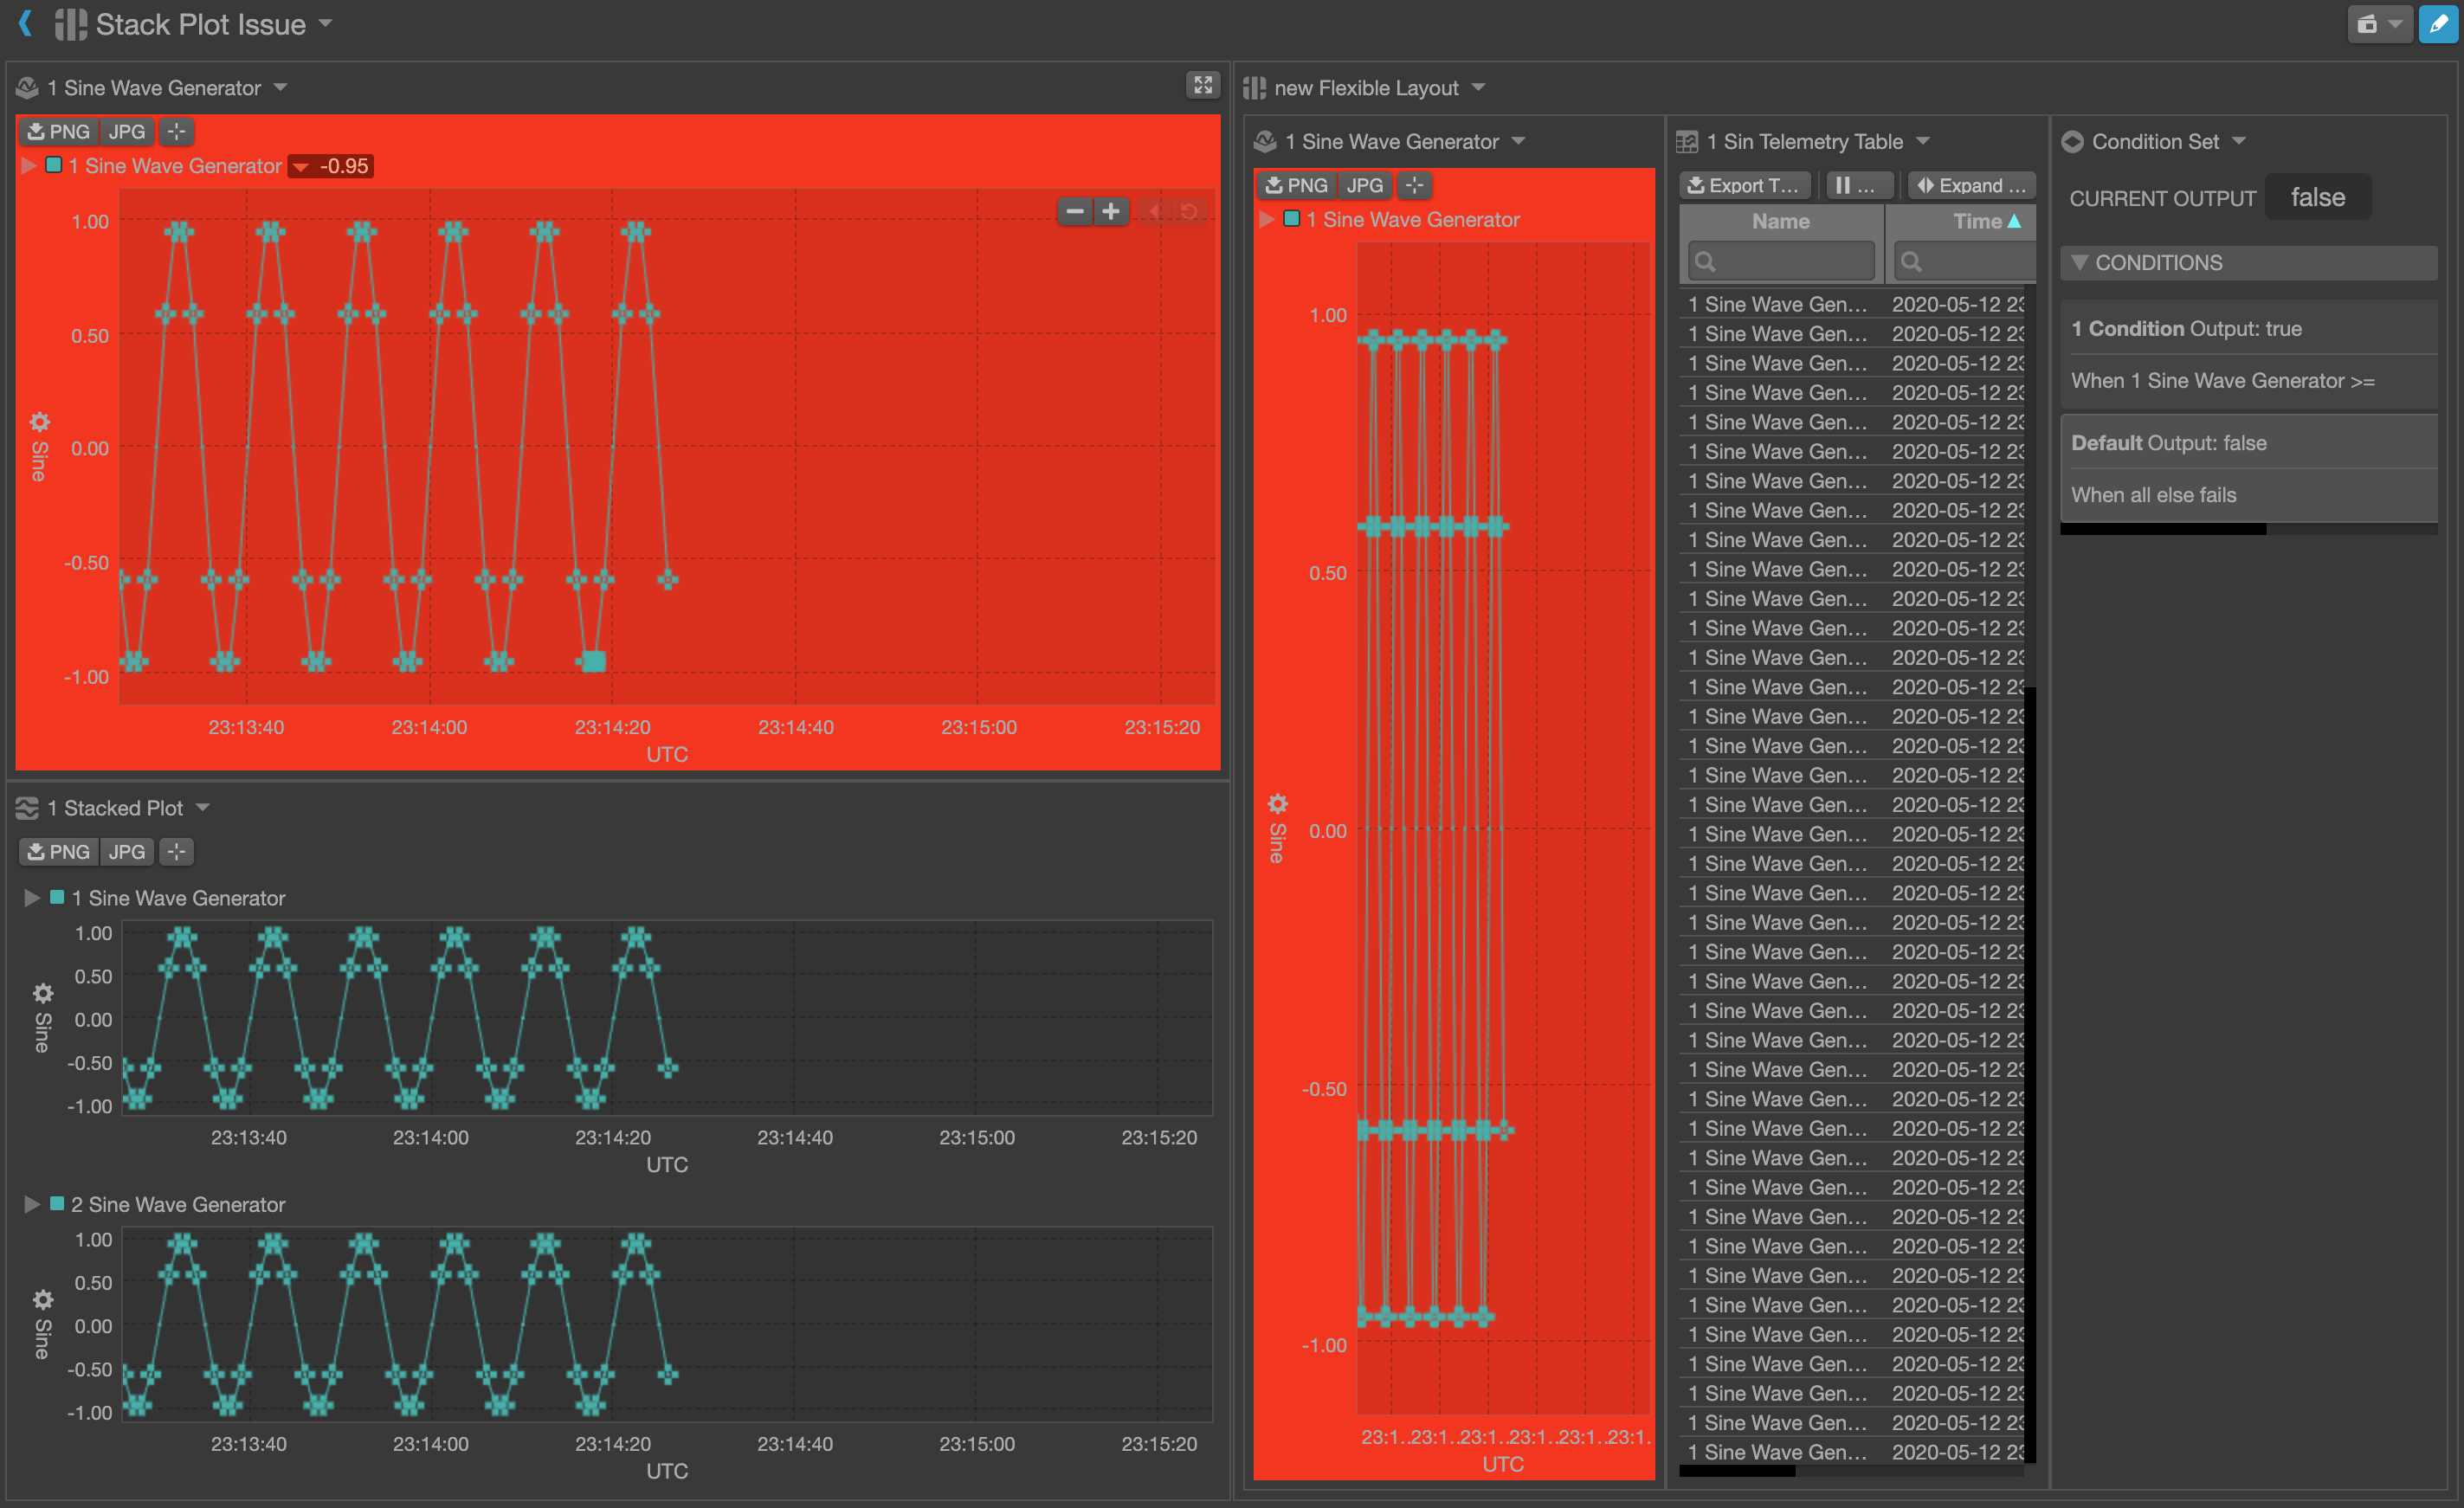This screenshot has height=1508, width=2464.
Task: Open the Condition Set actions dropdown
Action: pyautogui.click(x=2240, y=141)
